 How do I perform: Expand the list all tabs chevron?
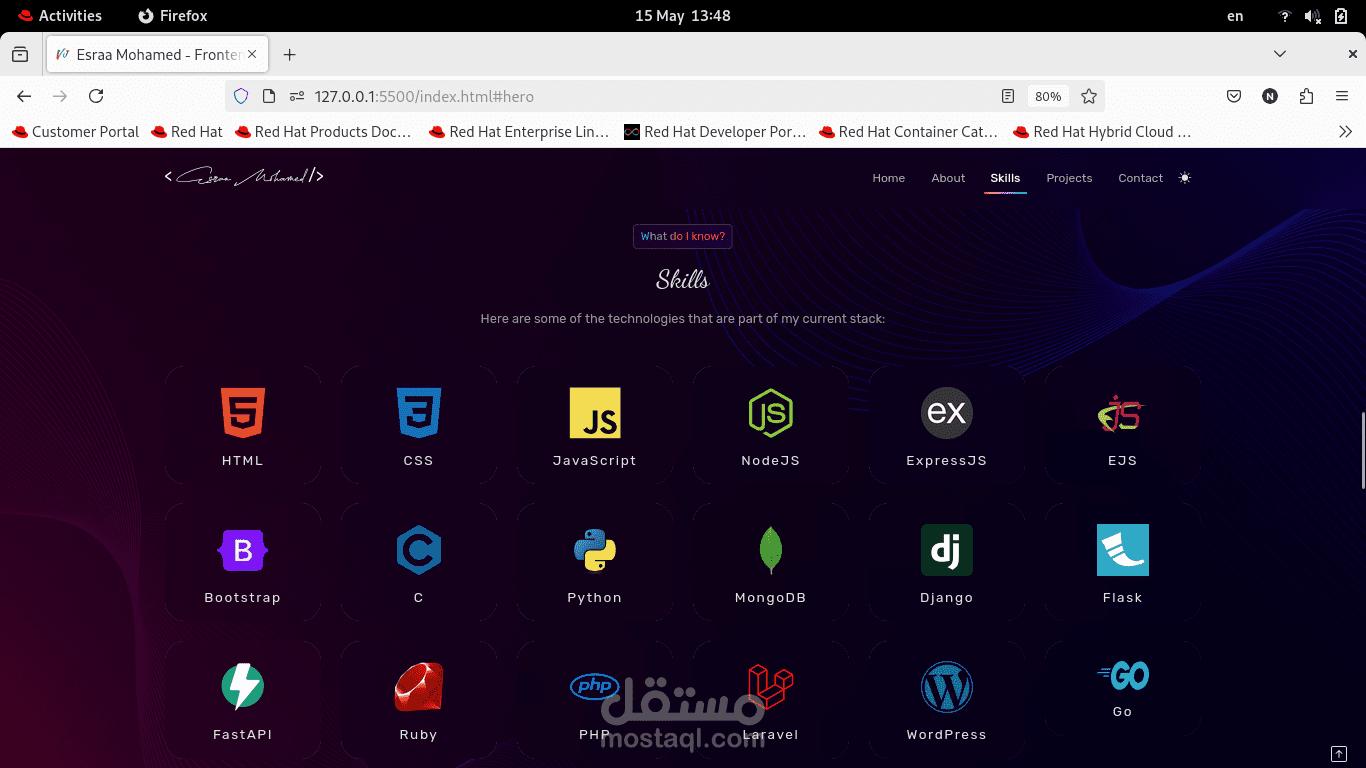click(1280, 54)
